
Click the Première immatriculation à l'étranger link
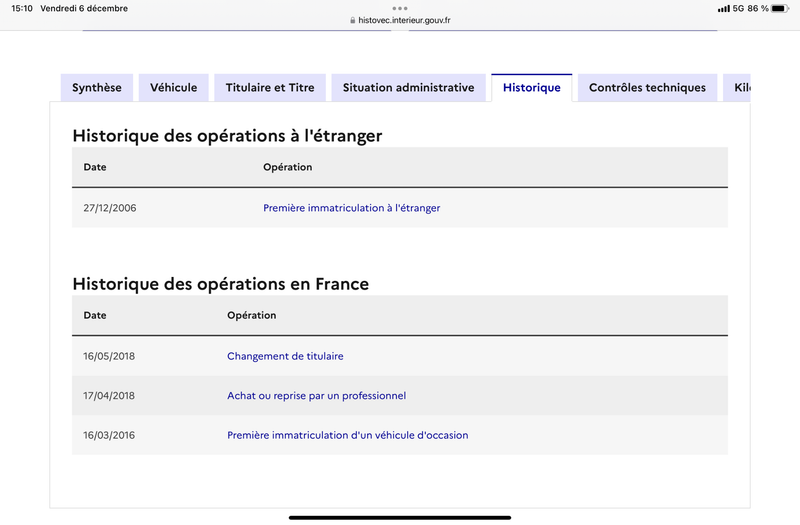pos(352,208)
